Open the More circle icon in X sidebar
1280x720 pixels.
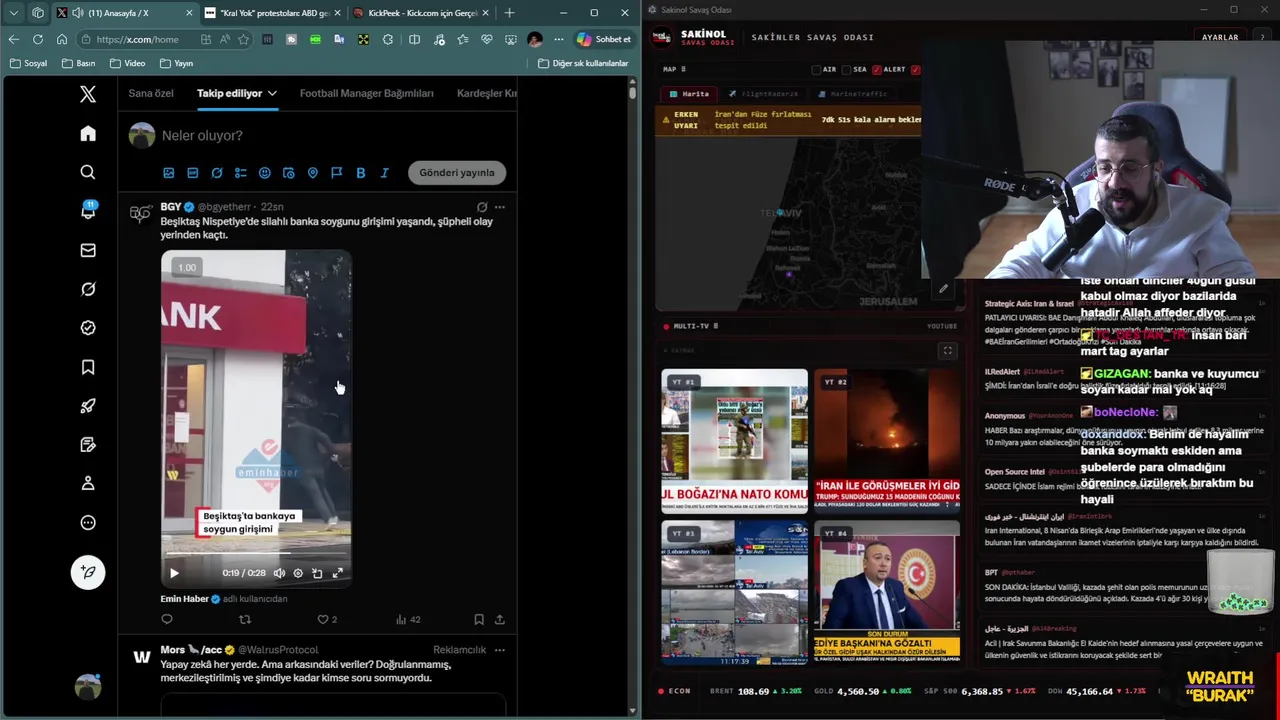(x=88, y=522)
